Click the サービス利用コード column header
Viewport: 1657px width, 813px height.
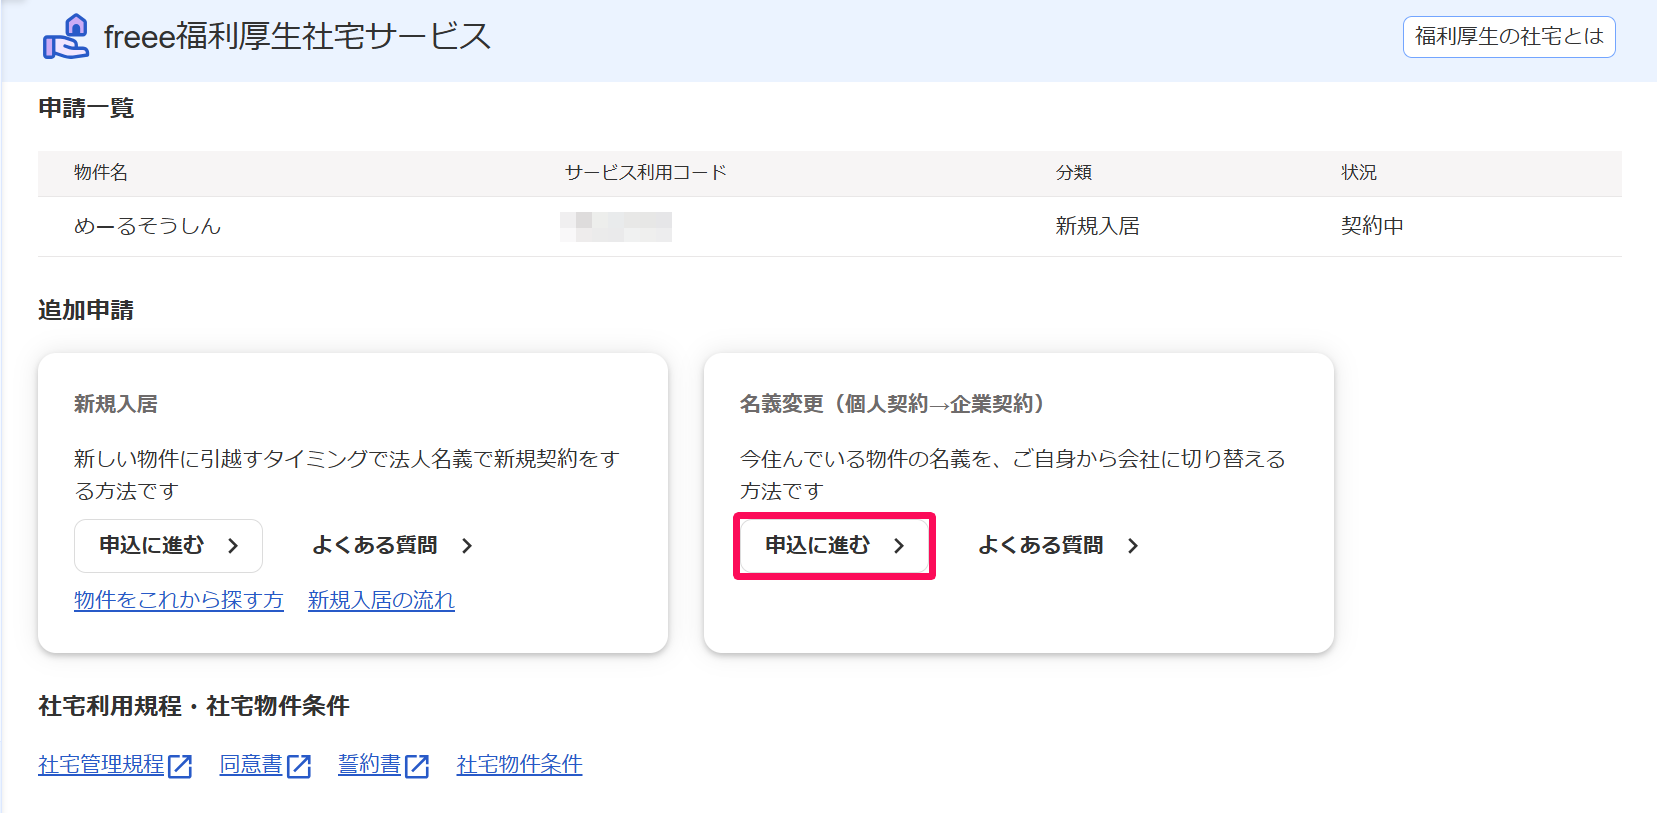(x=646, y=173)
